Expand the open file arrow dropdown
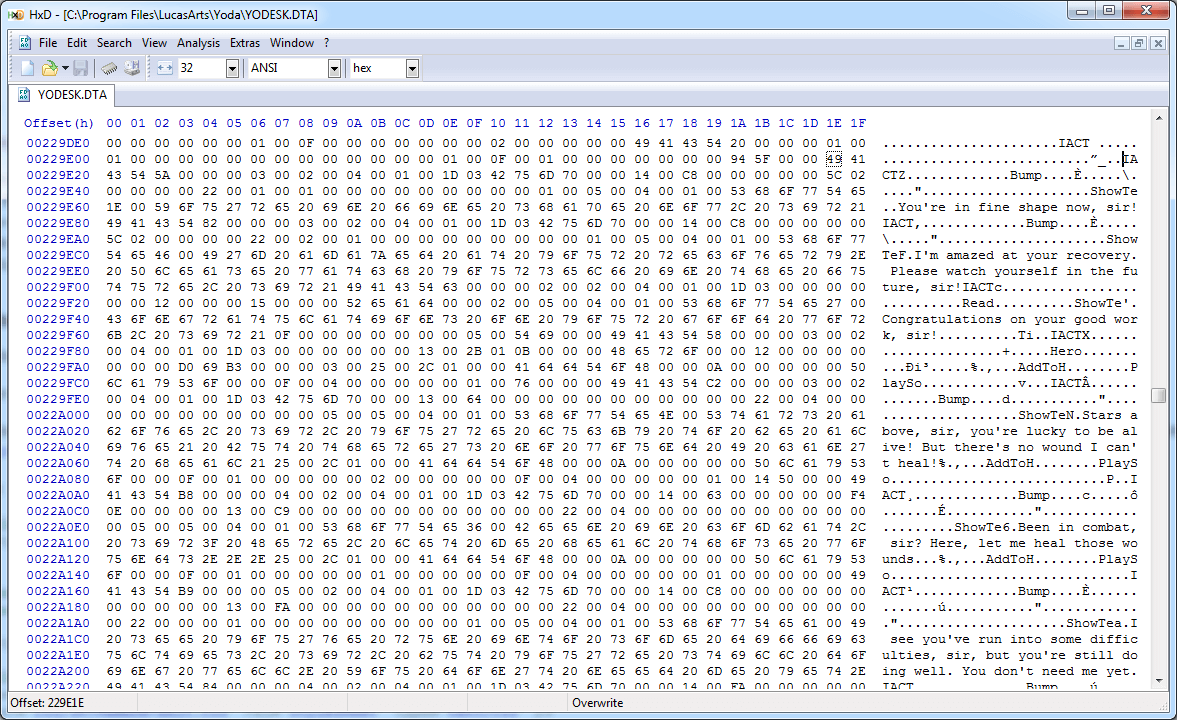 click(65, 68)
